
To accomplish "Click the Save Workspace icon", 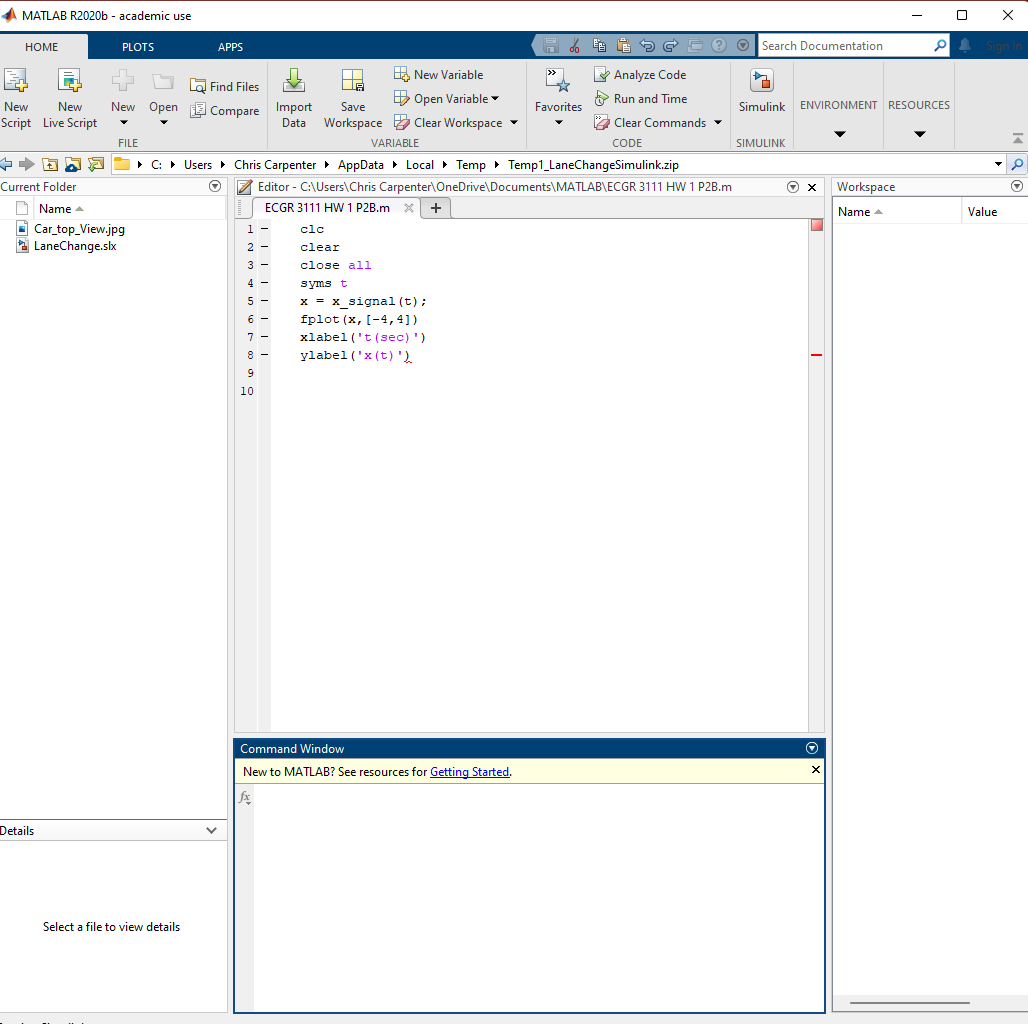I will (x=352, y=82).
